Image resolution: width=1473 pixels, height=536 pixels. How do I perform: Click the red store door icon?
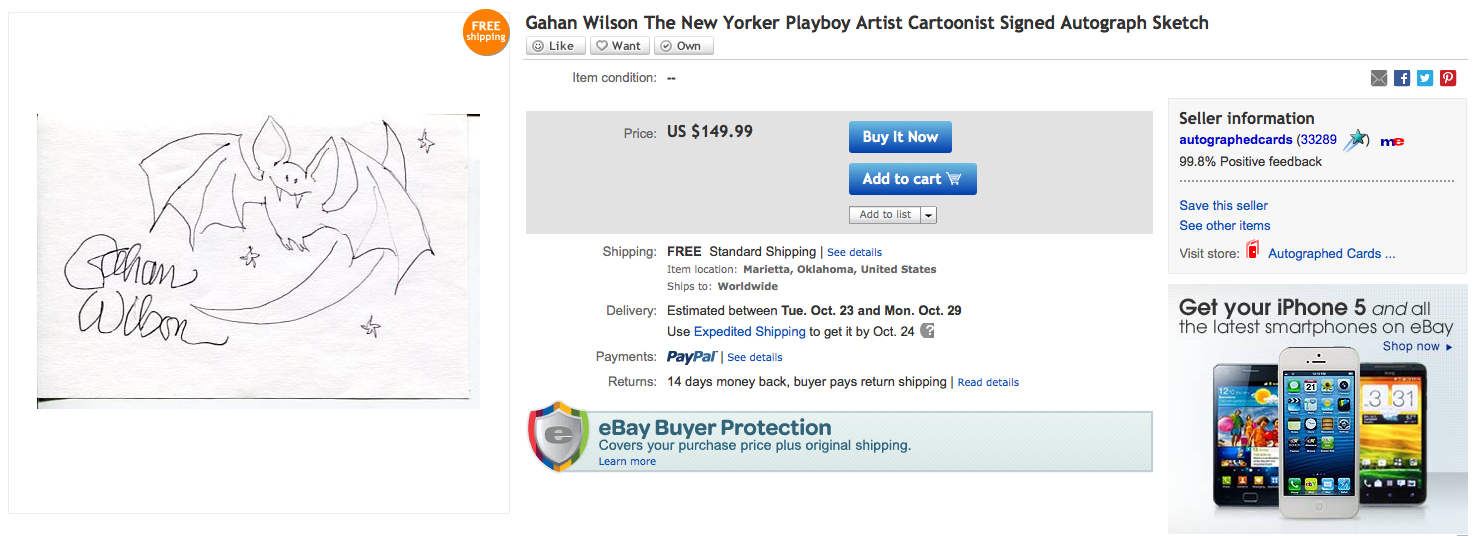[x=1252, y=251]
